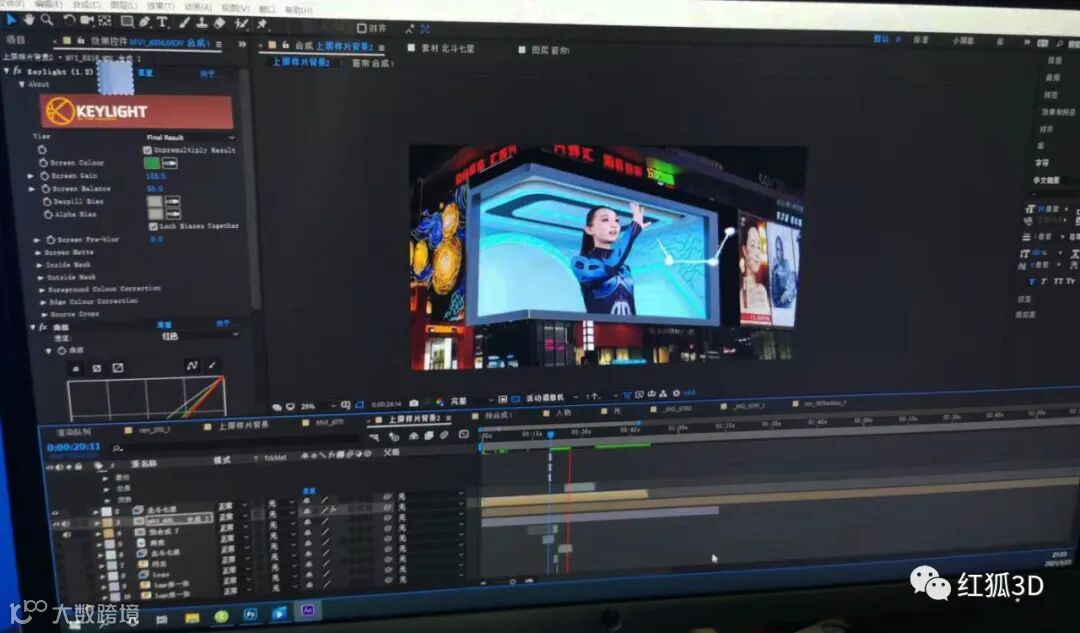Show channel and color management settings
The height and width of the screenshot is (633, 1080).
pyautogui.click(x=439, y=402)
